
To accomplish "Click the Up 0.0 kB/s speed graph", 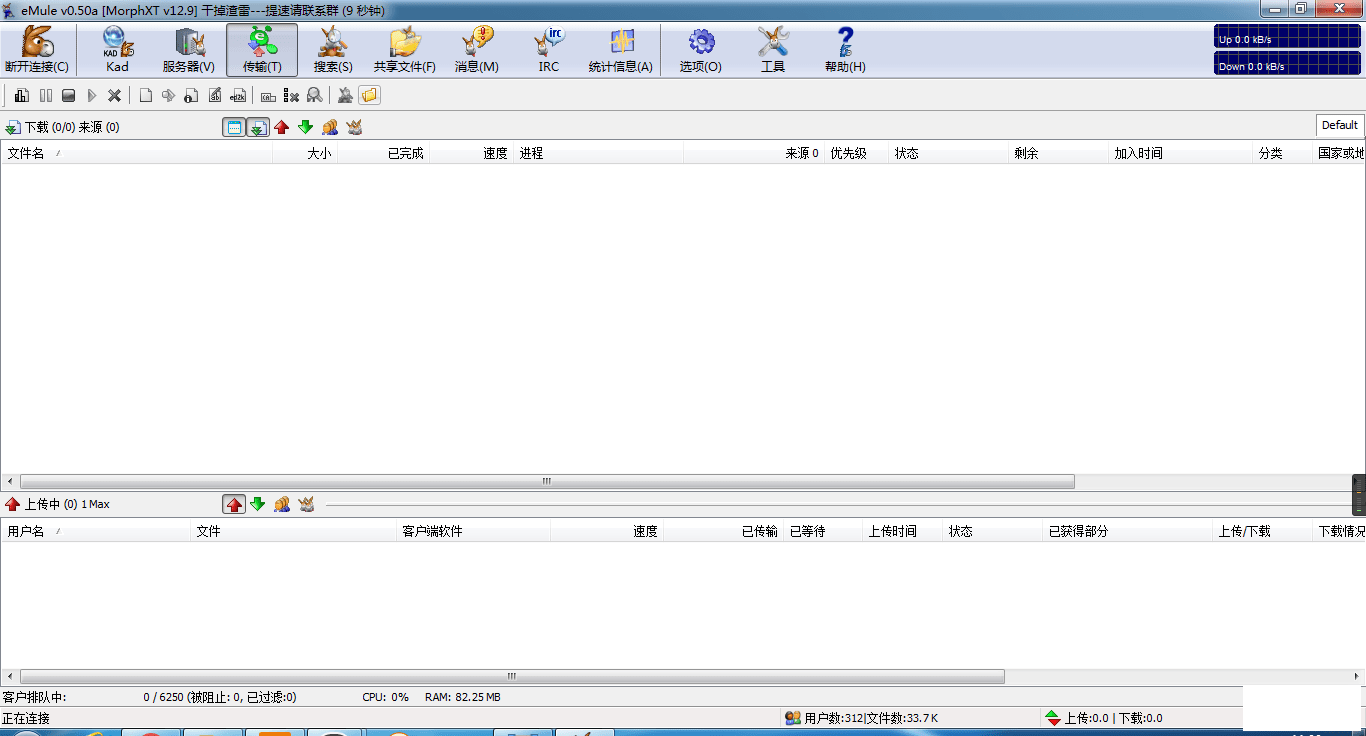I will 1288,38.
